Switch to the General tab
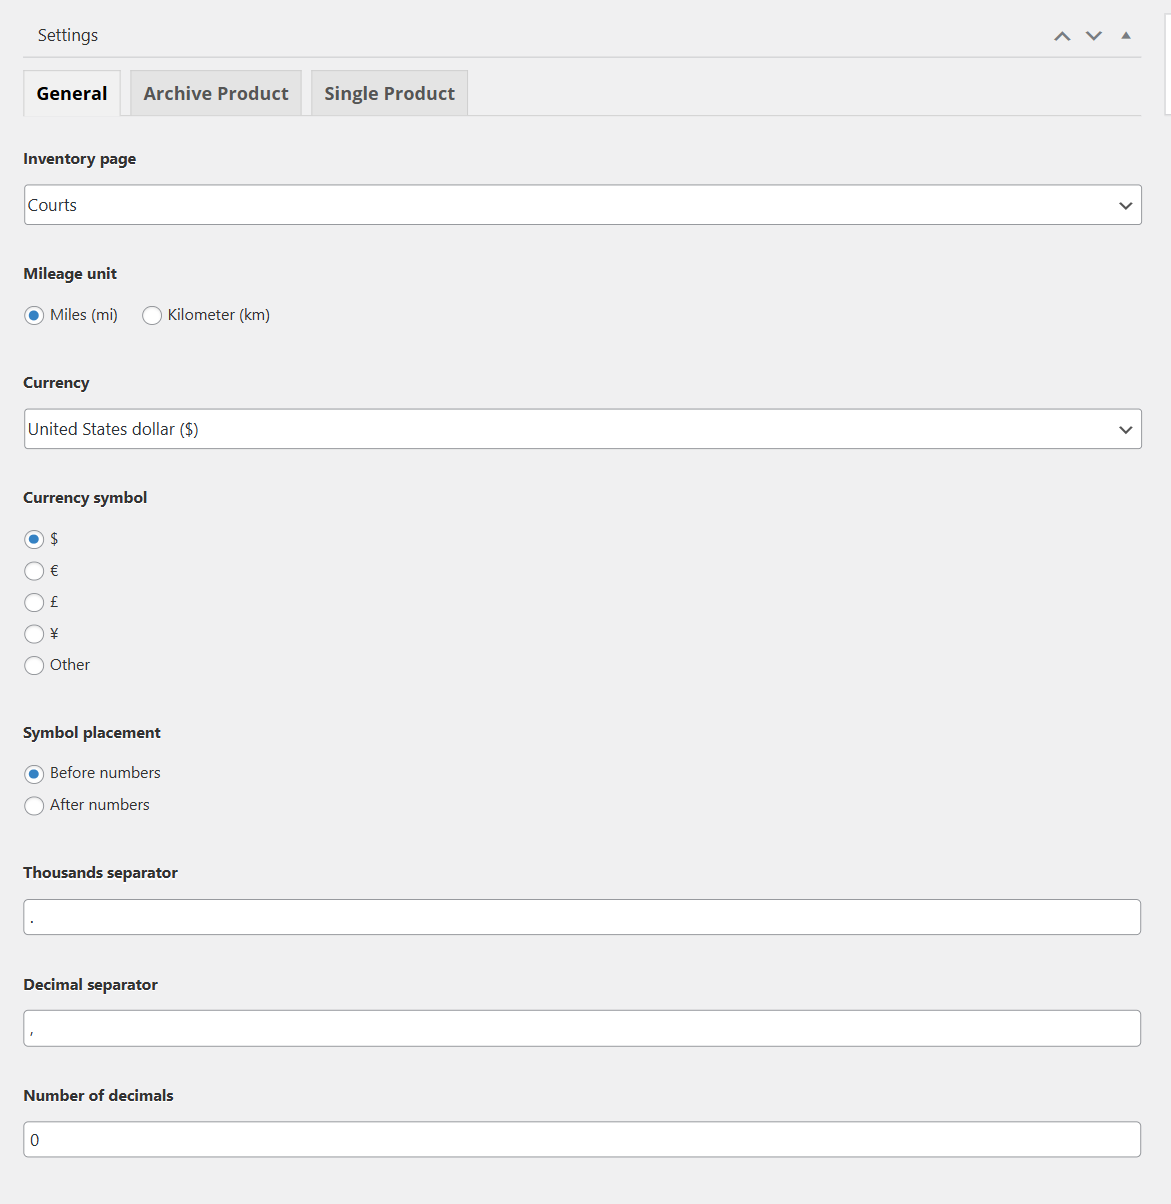Viewport: 1171px width, 1204px height. click(72, 93)
